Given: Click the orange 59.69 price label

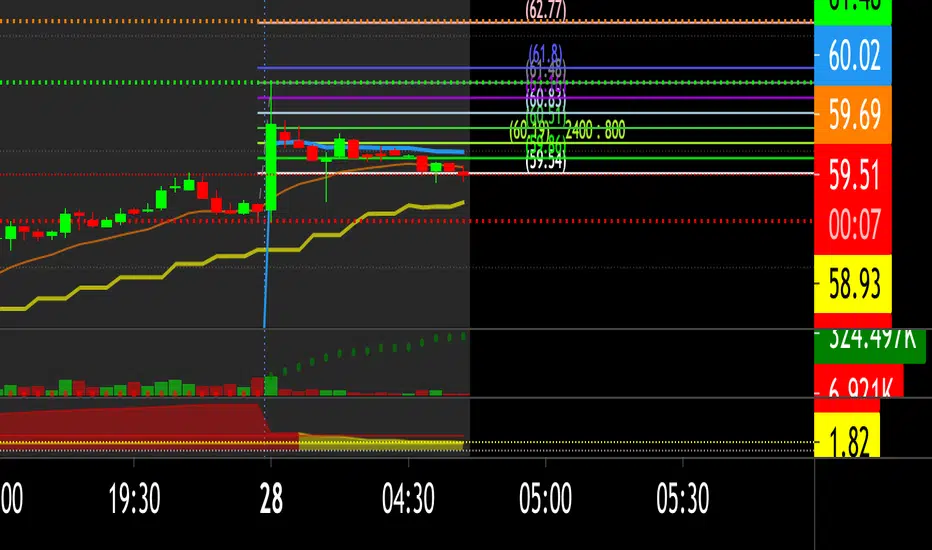Looking at the screenshot, I should coord(852,114).
